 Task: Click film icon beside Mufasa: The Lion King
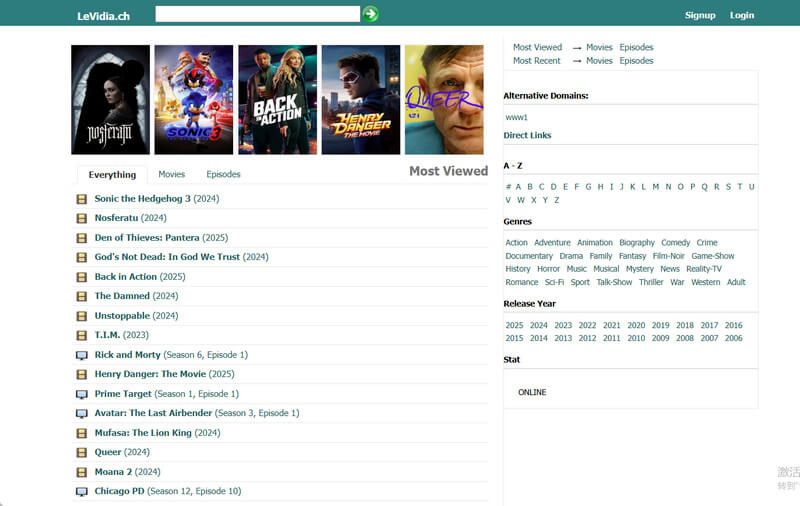point(82,433)
